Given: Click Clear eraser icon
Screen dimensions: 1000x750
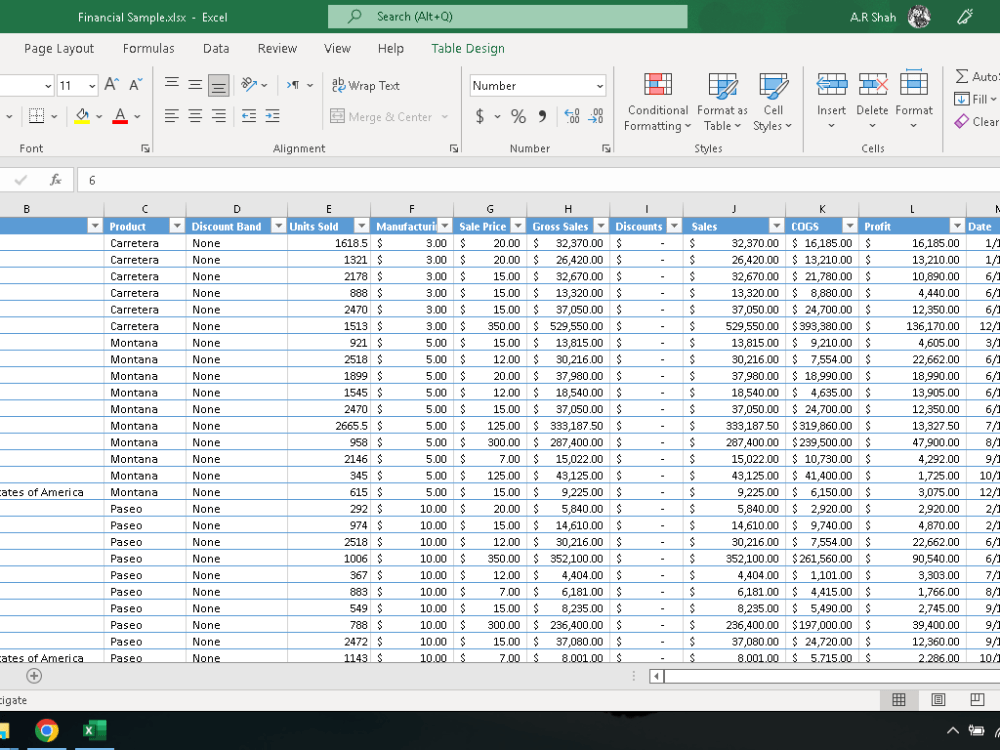Looking at the screenshot, I should tap(962, 121).
